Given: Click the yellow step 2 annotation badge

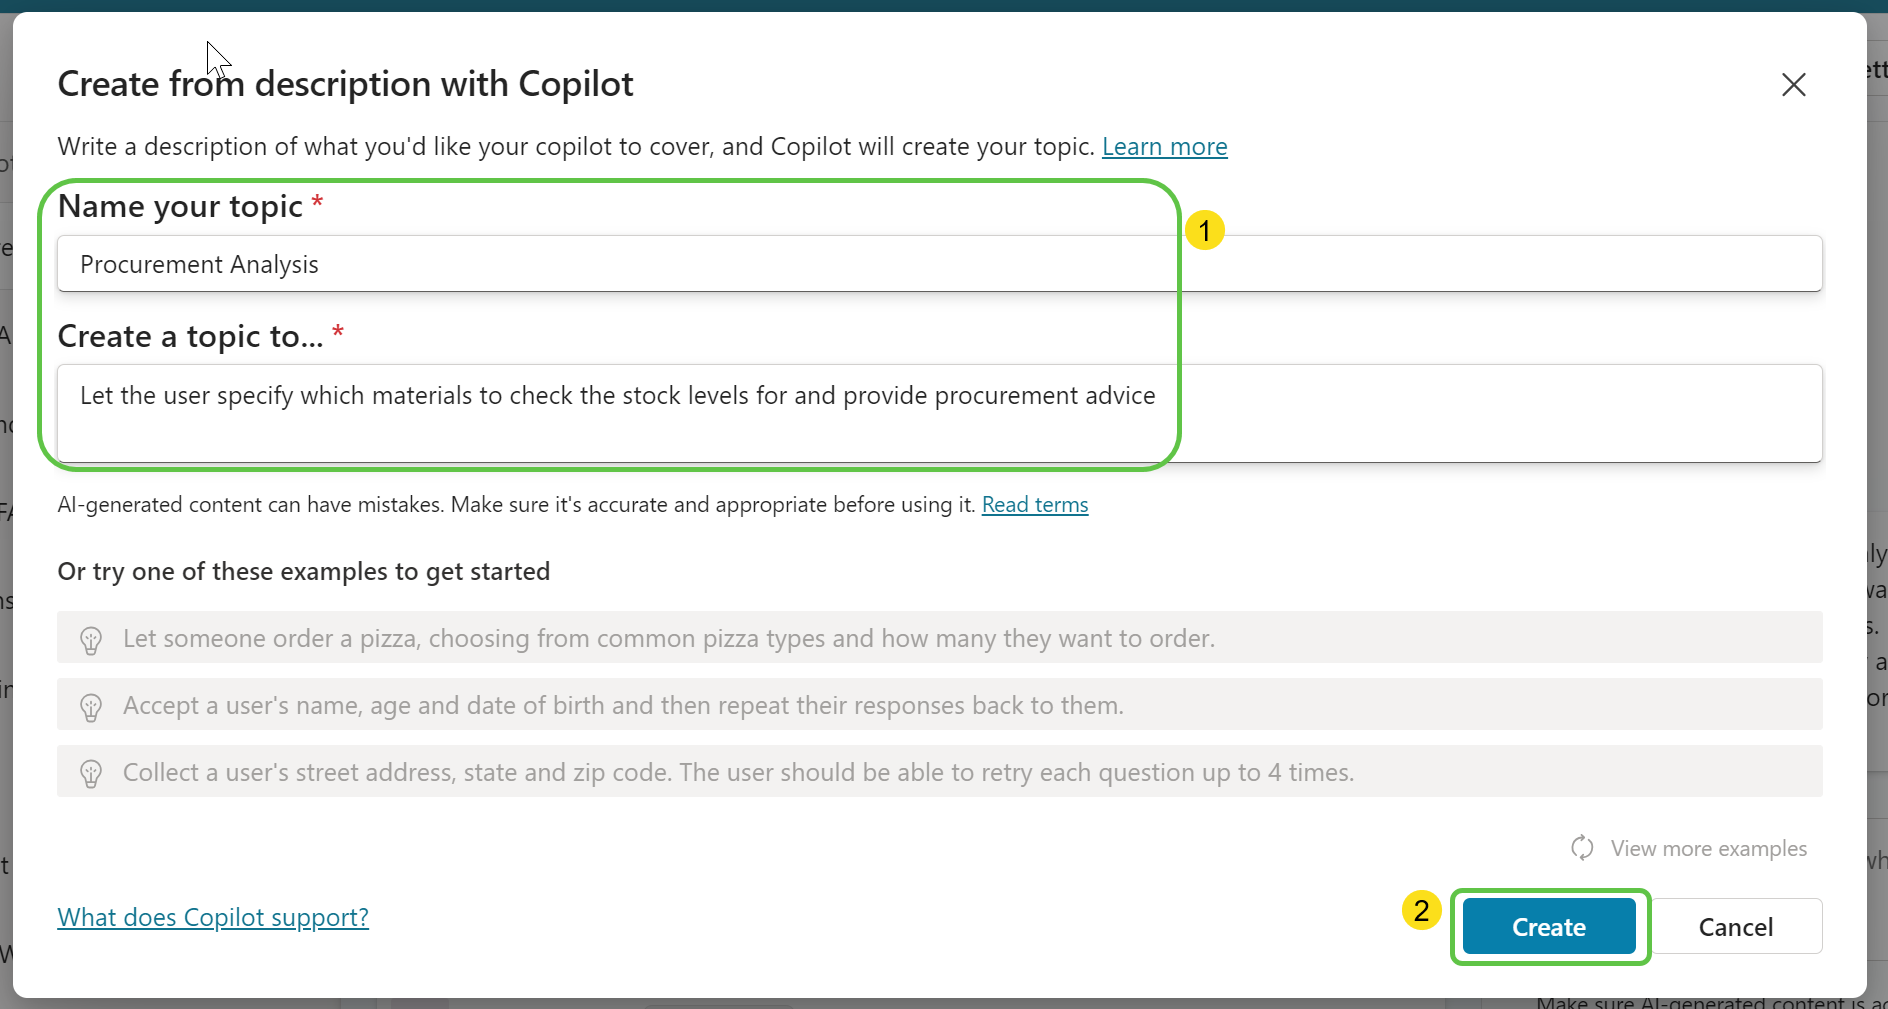Looking at the screenshot, I should point(1421,911).
